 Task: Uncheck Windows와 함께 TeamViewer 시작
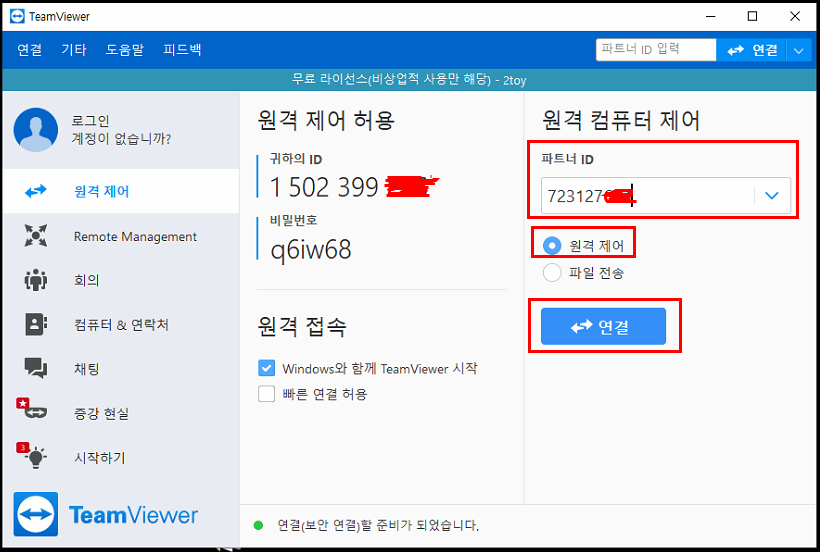pos(266,368)
